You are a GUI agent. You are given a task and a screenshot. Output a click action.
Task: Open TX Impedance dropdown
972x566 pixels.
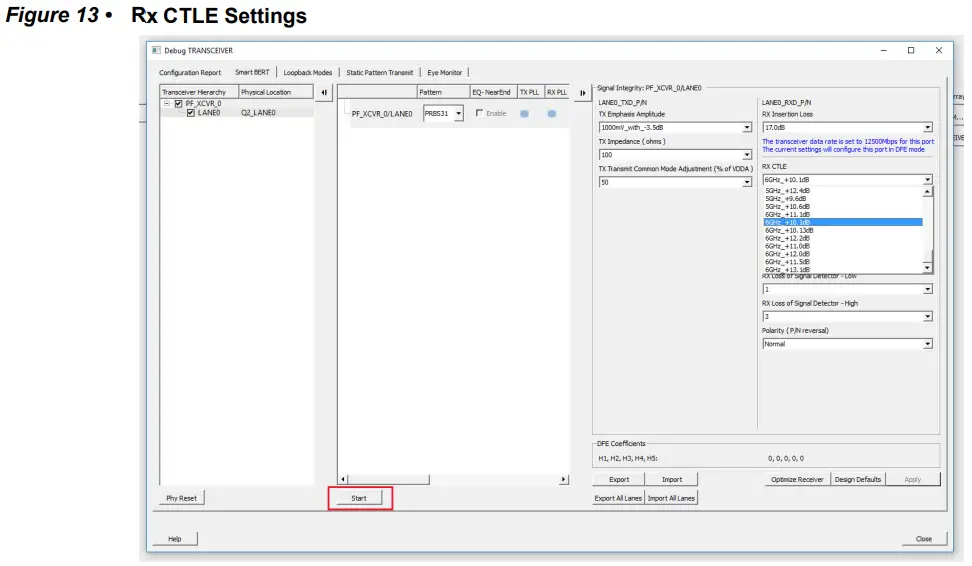click(746, 154)
